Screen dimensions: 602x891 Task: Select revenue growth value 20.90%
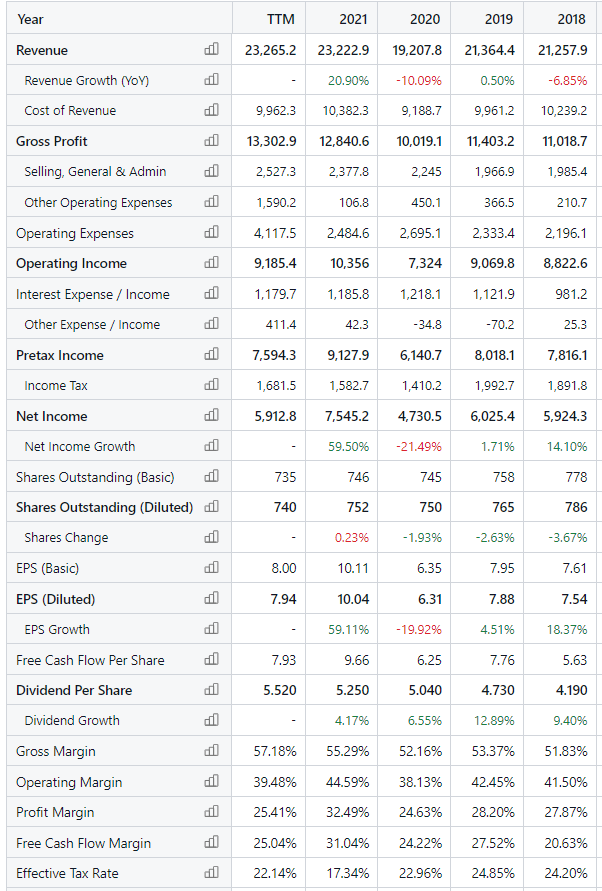(x=348, y=81)
